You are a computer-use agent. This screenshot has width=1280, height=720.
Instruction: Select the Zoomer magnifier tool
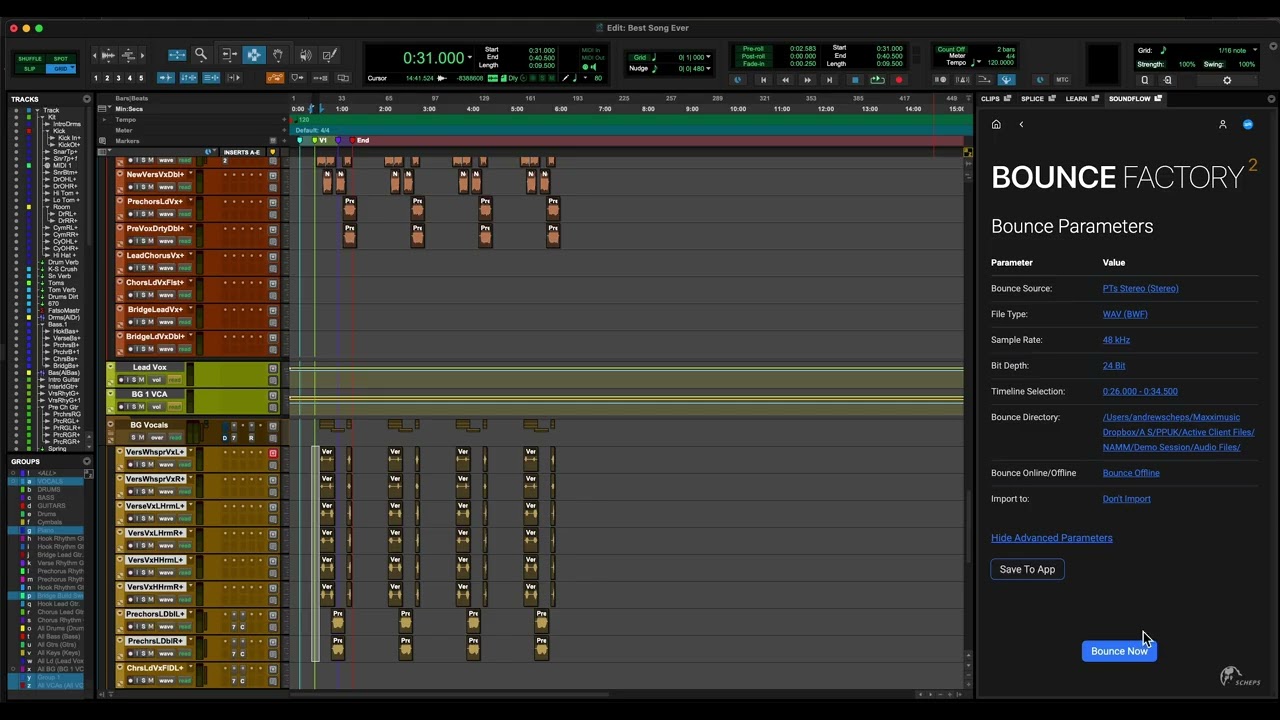pos(201,55)
